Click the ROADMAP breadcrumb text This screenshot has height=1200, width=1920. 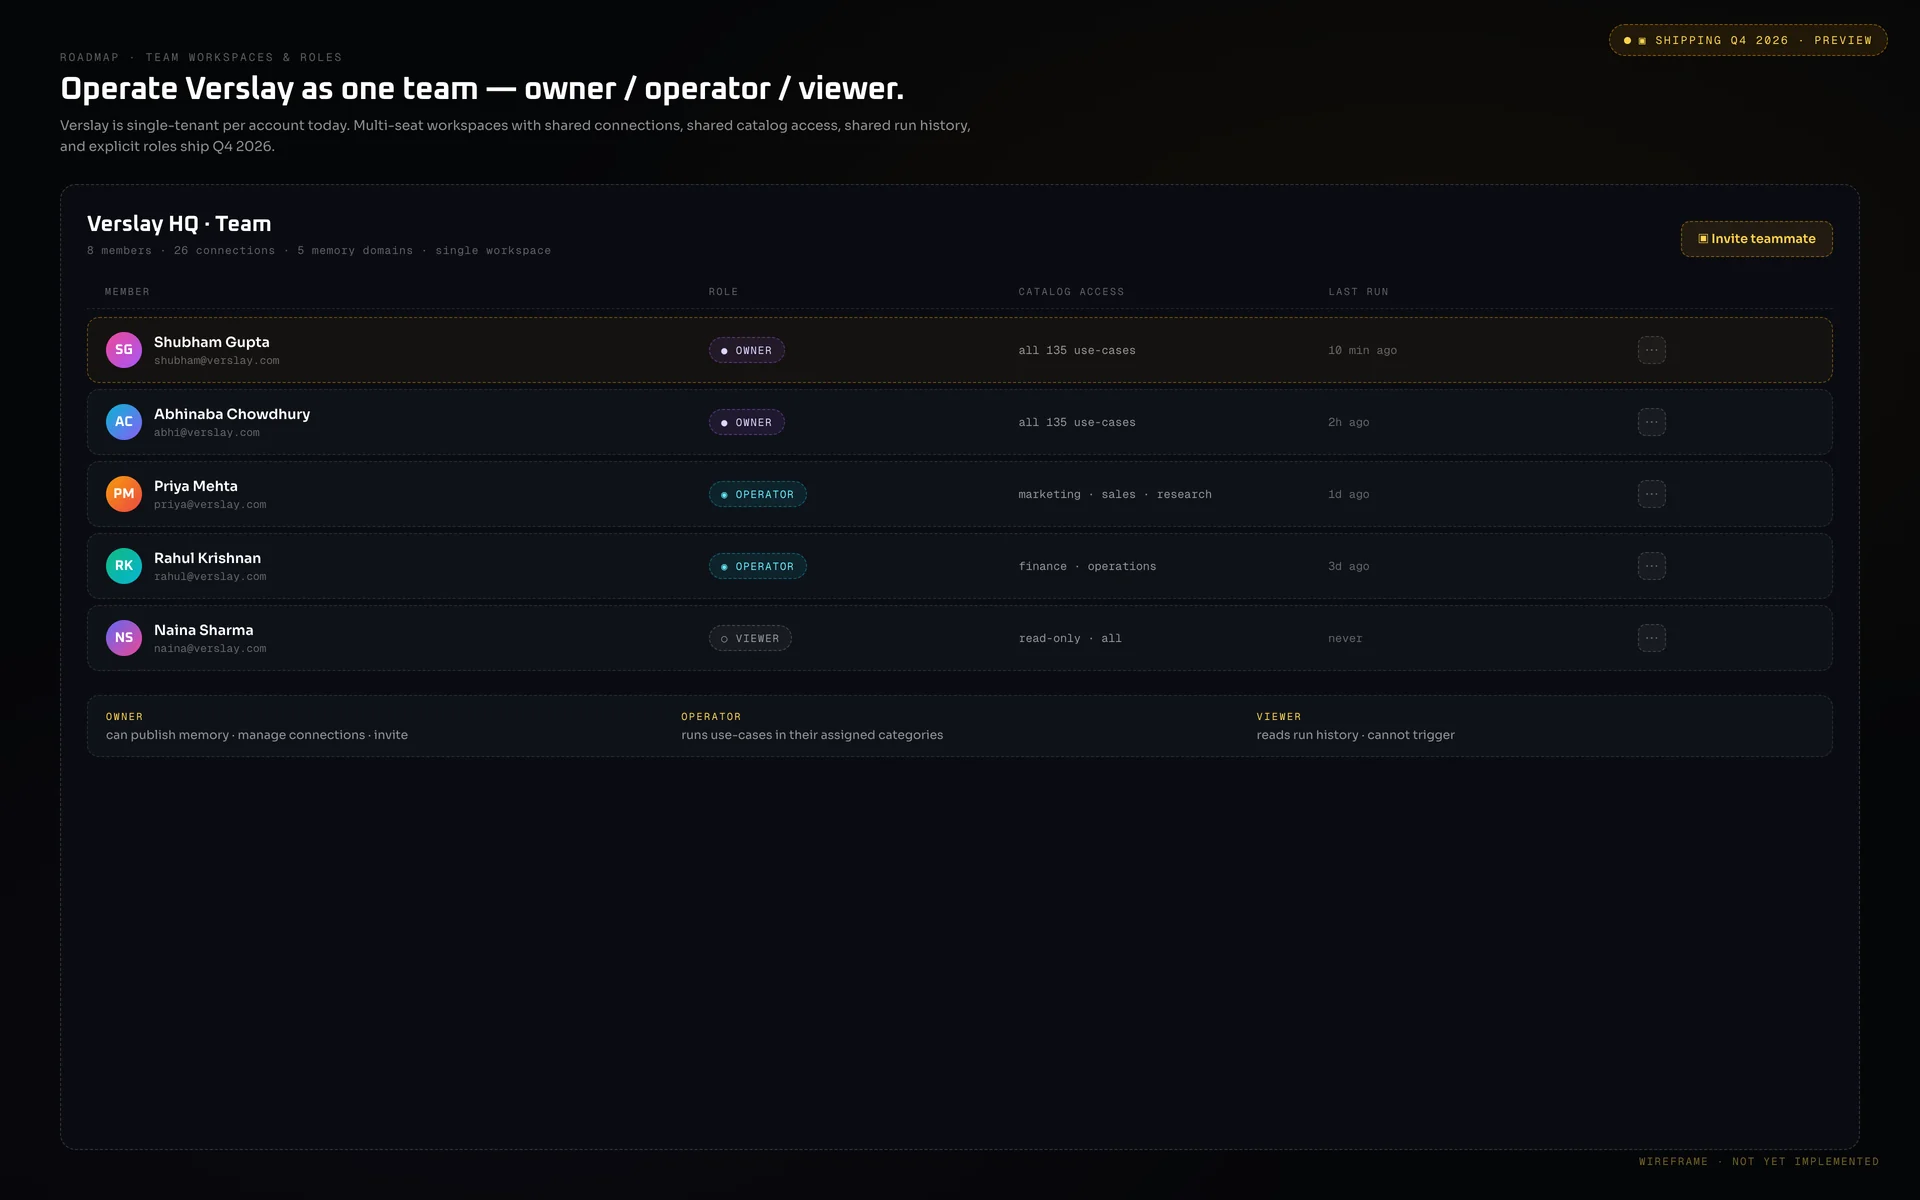[89, 58]
